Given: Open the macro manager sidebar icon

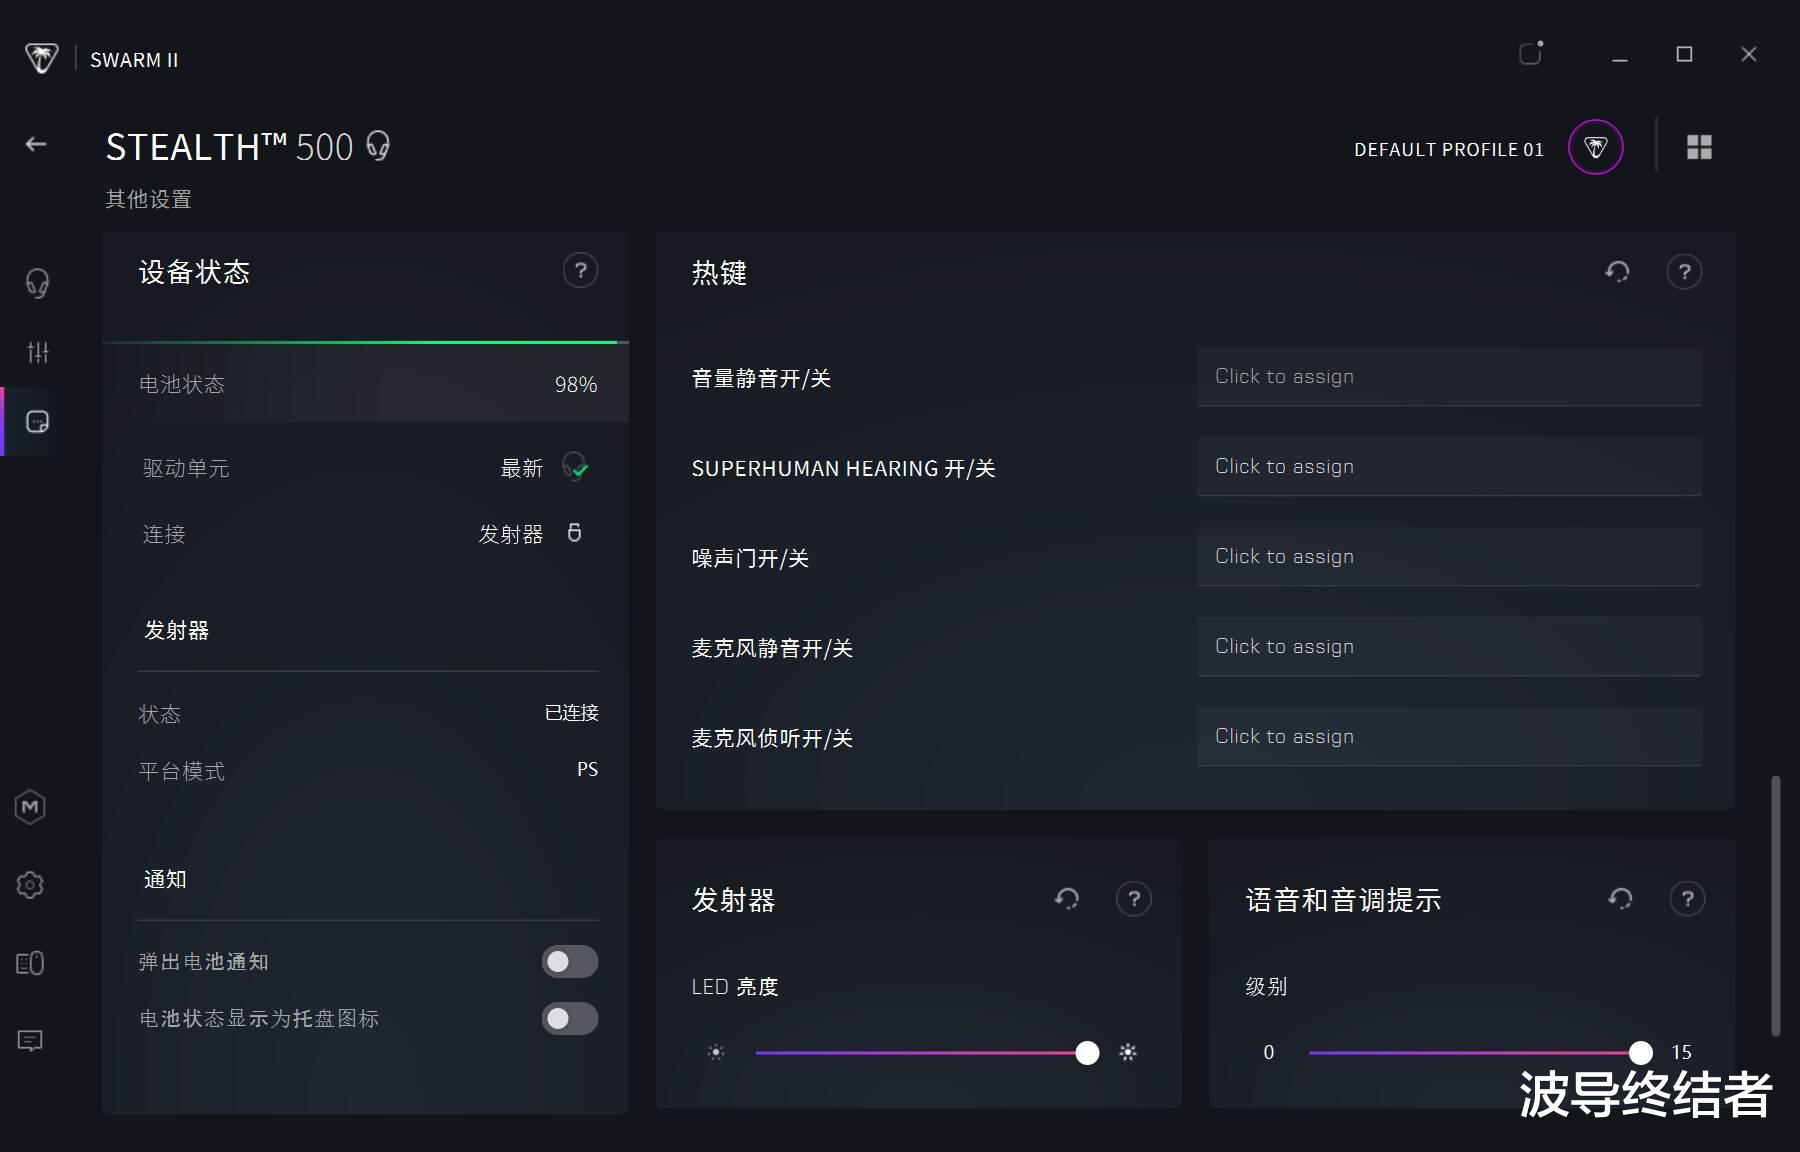Looking at the screenshot, I should click(x=30, y=807).
